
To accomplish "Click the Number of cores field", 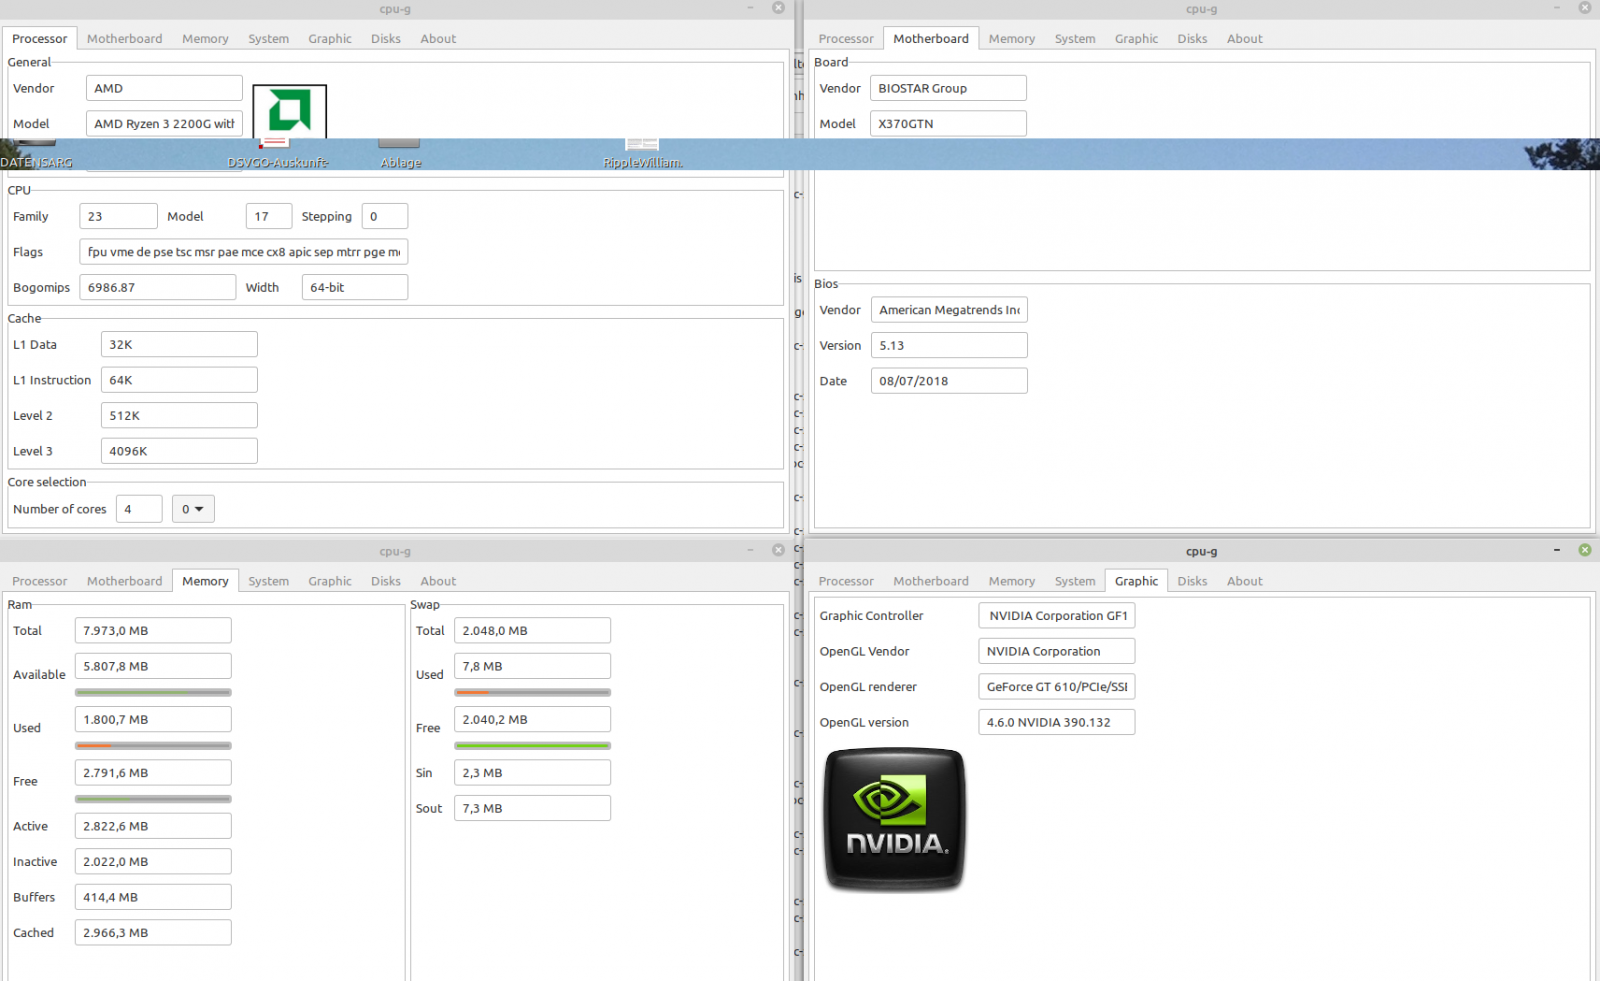I will click(x=139, y=509).
